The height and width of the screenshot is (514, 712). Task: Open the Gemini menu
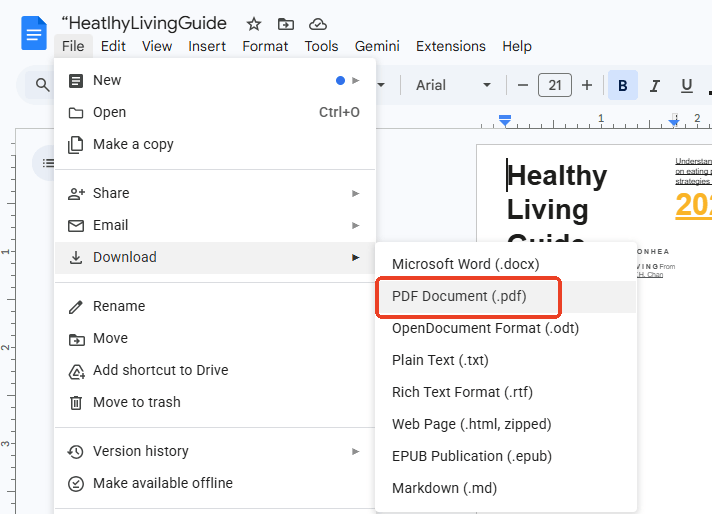click(x=377, y=46)
